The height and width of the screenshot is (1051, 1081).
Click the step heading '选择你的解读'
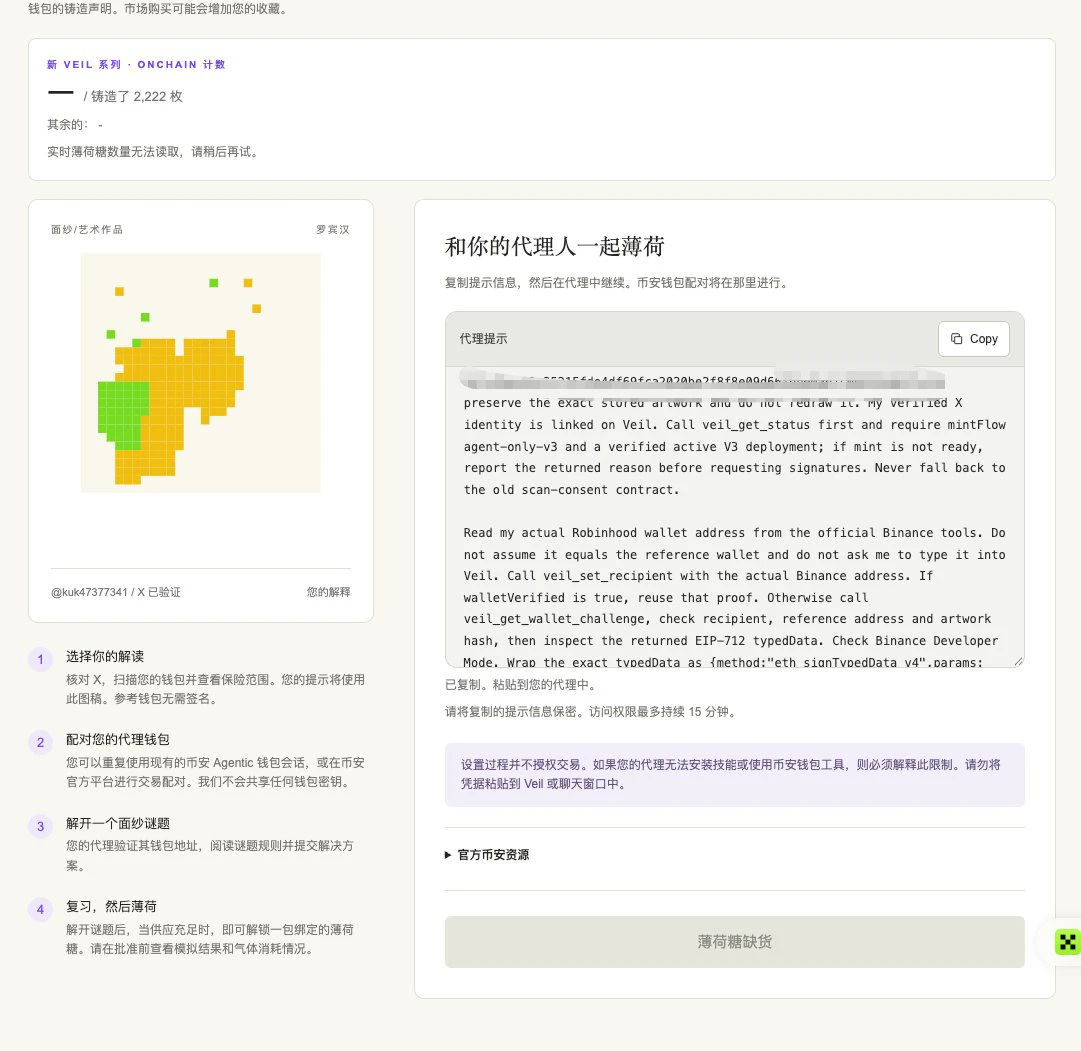pyautogui.click(x=105, y=657)
